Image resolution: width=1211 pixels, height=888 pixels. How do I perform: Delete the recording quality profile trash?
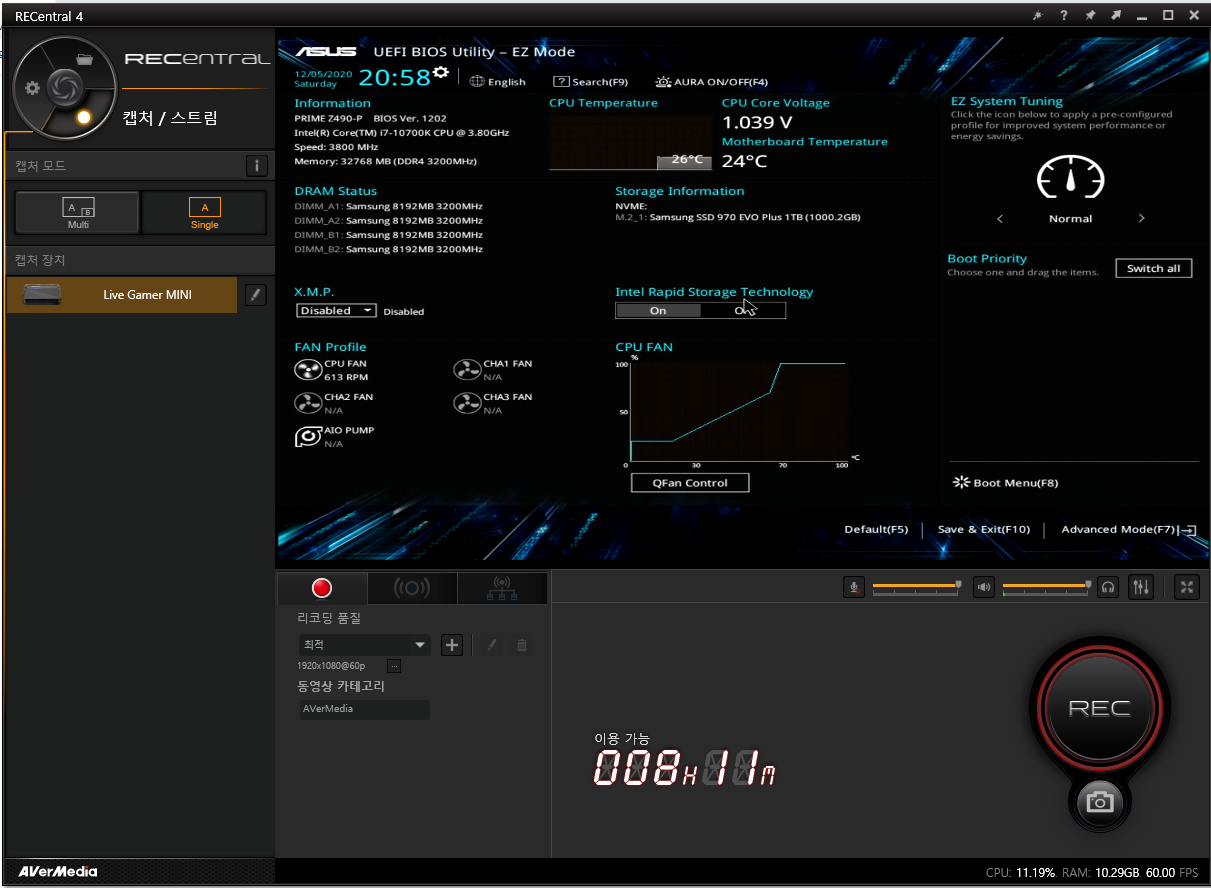click(x=521, y=645)
